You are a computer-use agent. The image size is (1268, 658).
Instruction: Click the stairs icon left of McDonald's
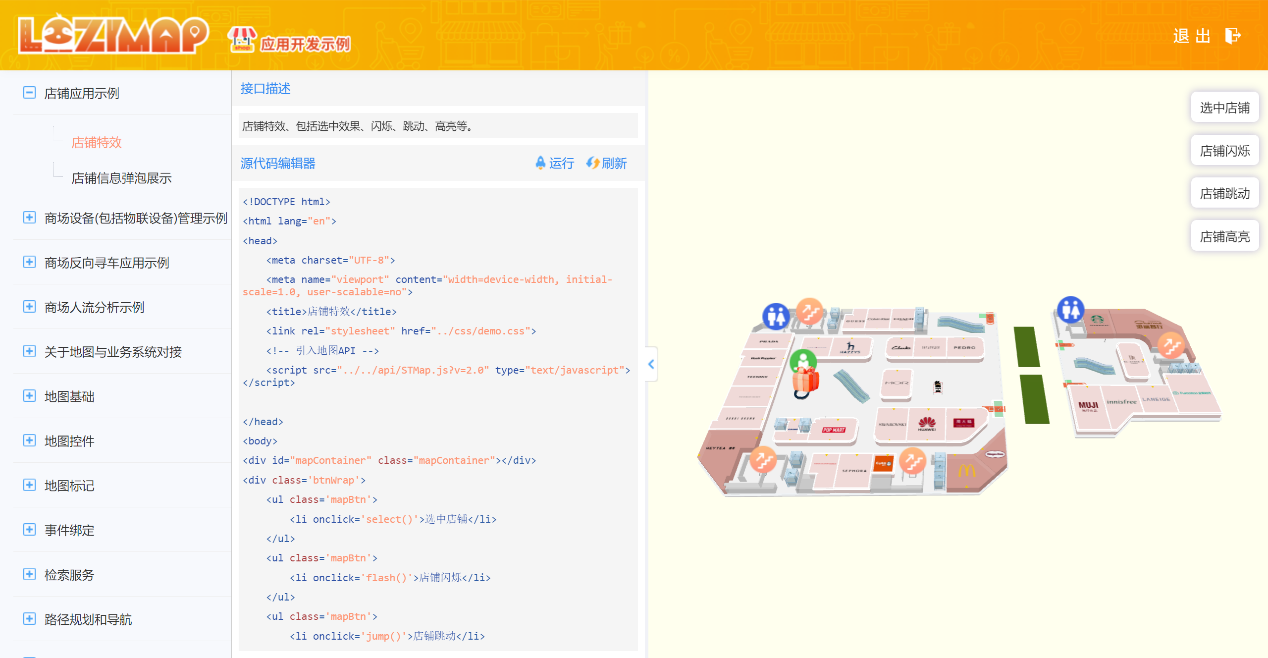click(911, 461)
